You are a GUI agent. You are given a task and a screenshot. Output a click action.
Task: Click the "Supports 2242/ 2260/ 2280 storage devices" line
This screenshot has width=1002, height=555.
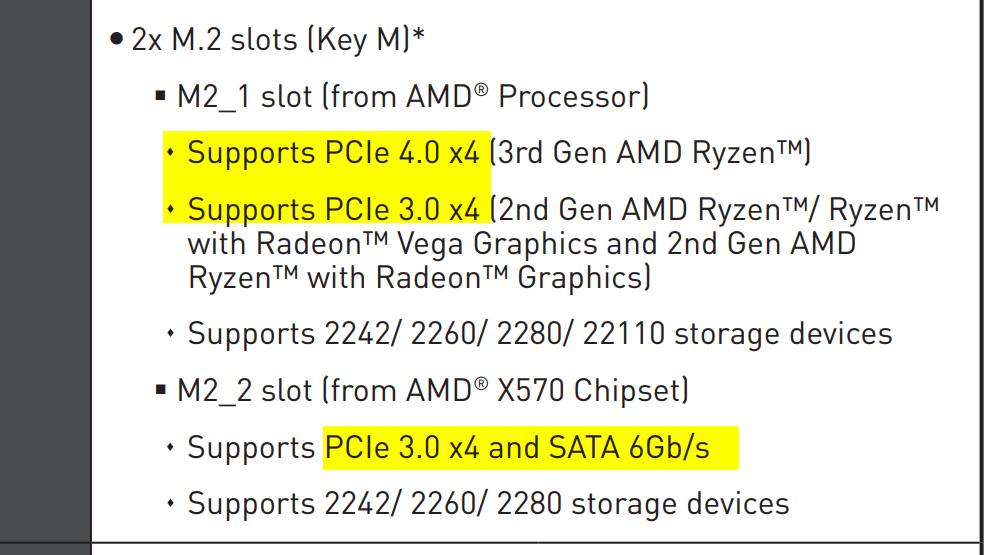488,503
